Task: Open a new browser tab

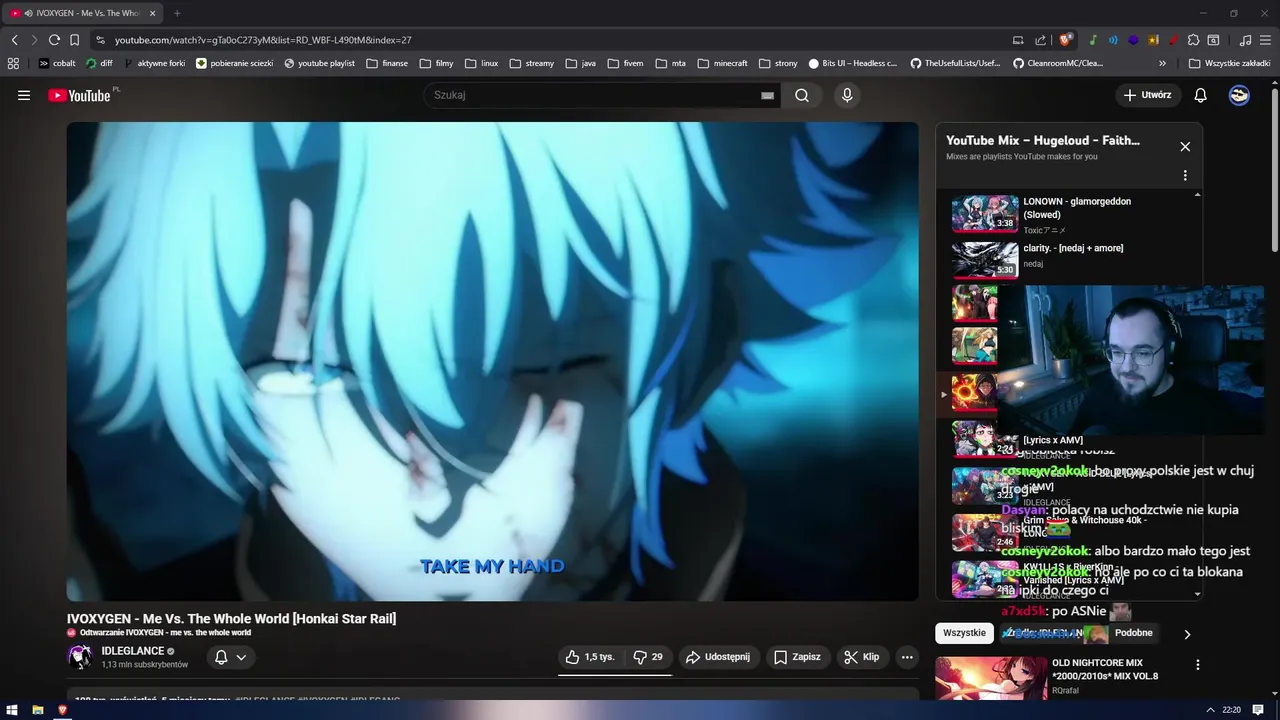Action: pos(177,13)
